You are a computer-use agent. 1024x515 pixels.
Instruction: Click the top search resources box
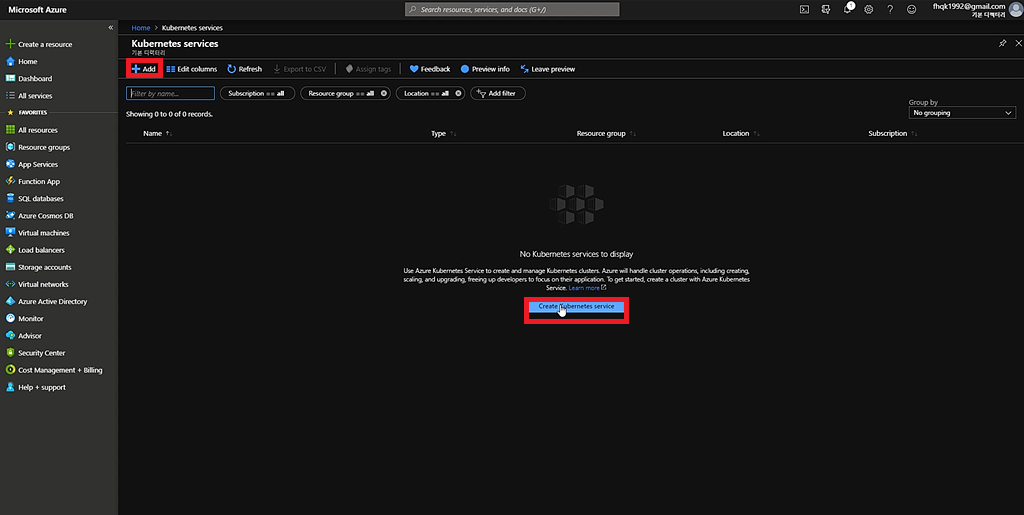[512, 9]
